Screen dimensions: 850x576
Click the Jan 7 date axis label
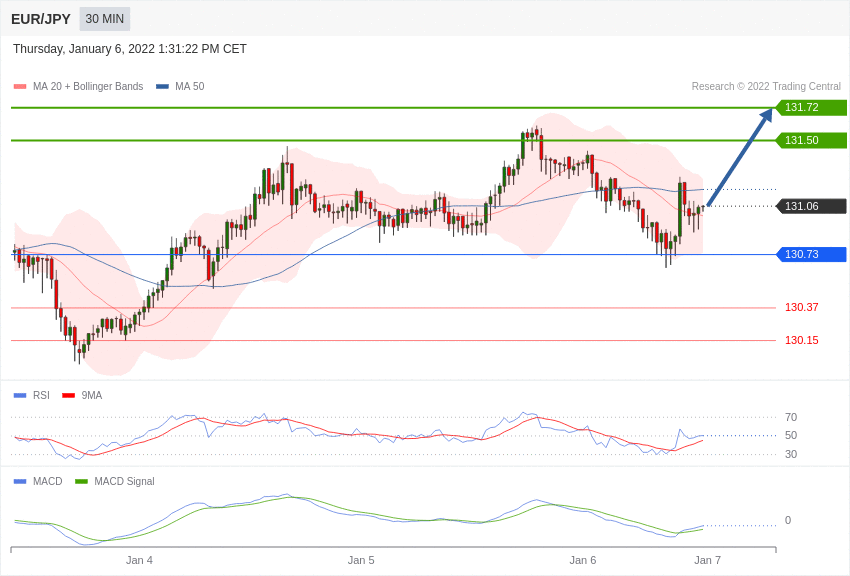(x=707, y=560)
